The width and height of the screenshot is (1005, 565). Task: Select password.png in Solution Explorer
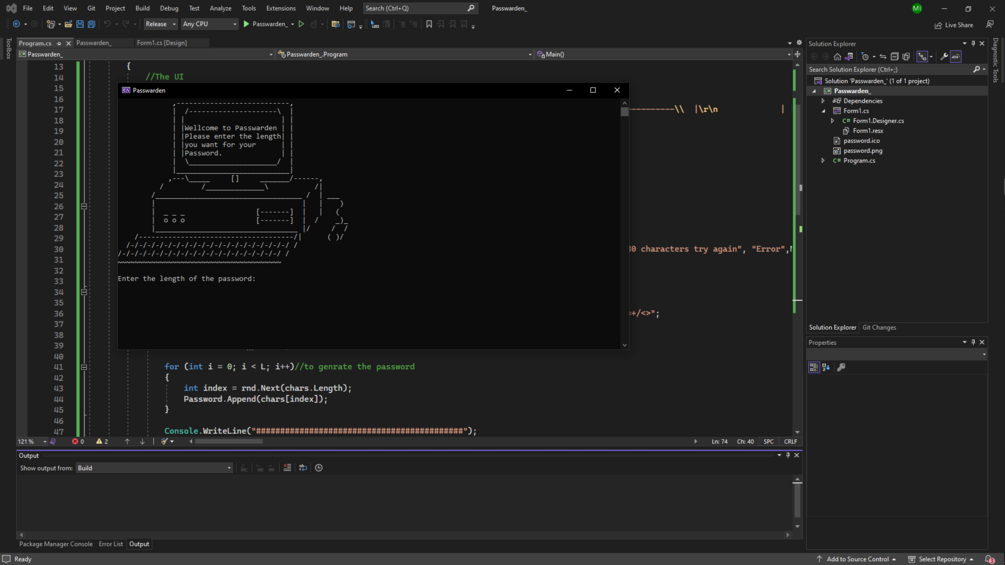point(862,151)
